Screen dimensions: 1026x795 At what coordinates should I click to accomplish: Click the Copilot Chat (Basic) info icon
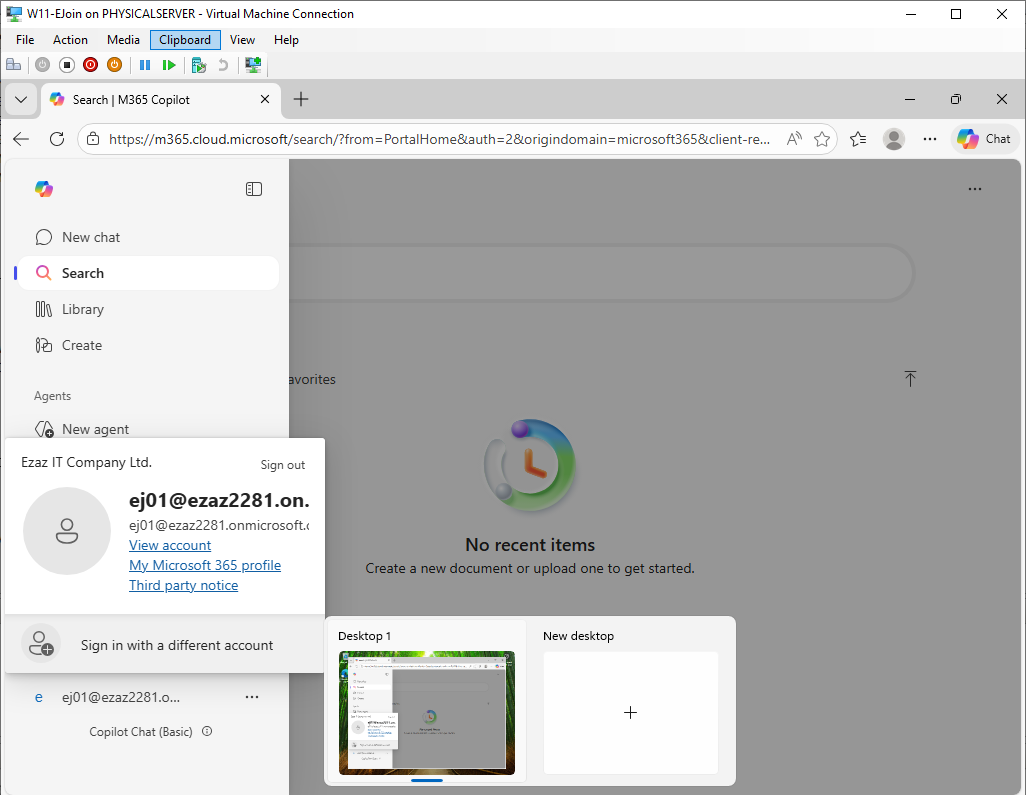pos(207,732)
